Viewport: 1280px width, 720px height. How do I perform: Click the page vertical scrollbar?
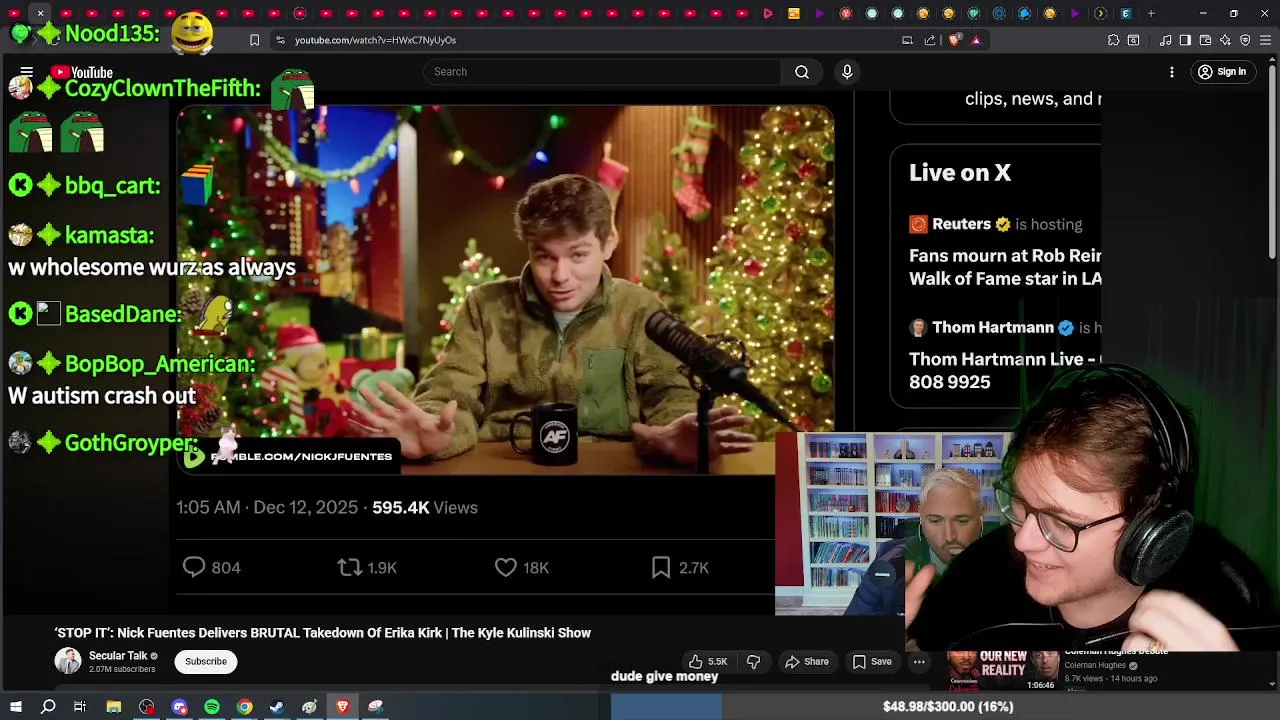(1272, 160)
